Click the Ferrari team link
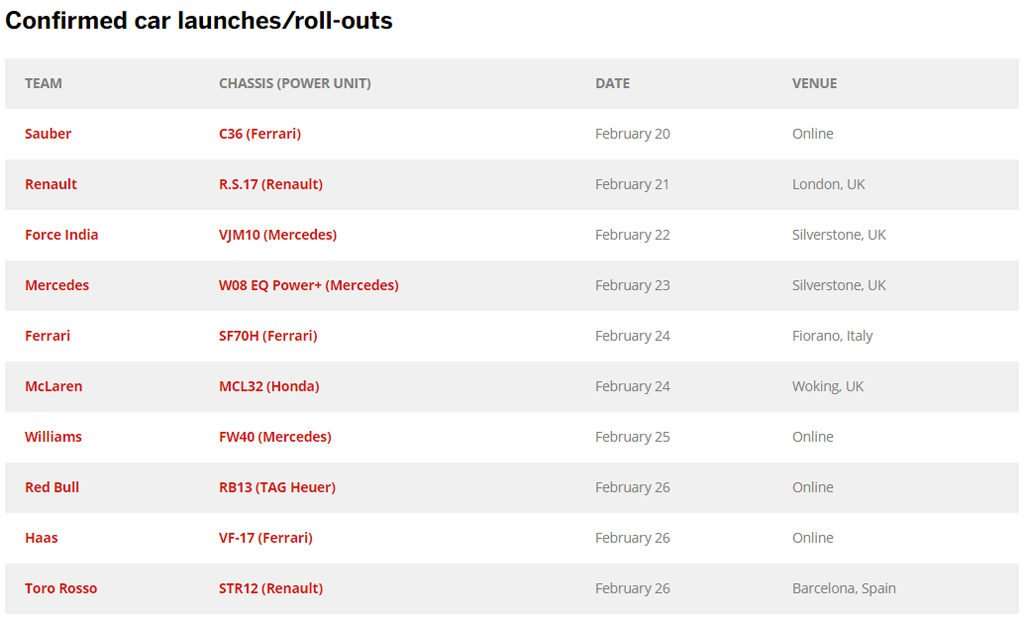This screenshot has height=621, width=1024. [47, 336]
